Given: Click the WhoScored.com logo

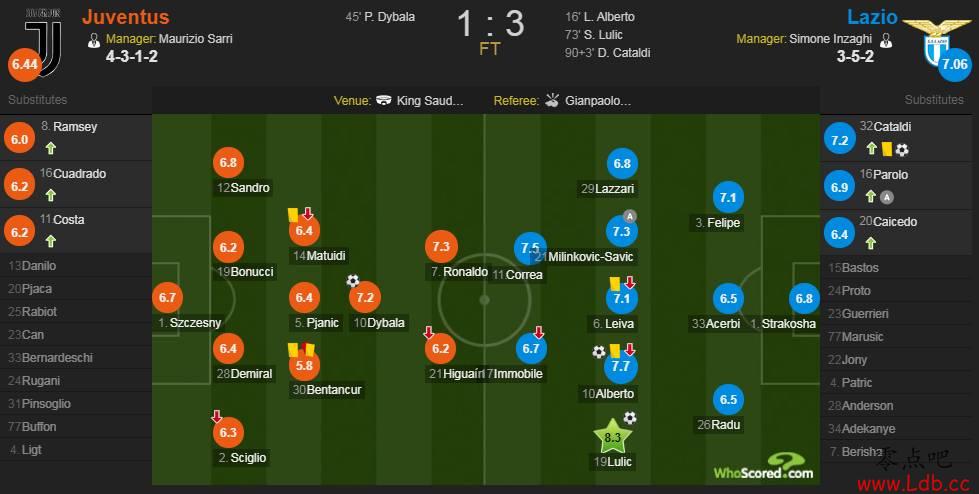Looking at the screenshot, I should 764,467.
